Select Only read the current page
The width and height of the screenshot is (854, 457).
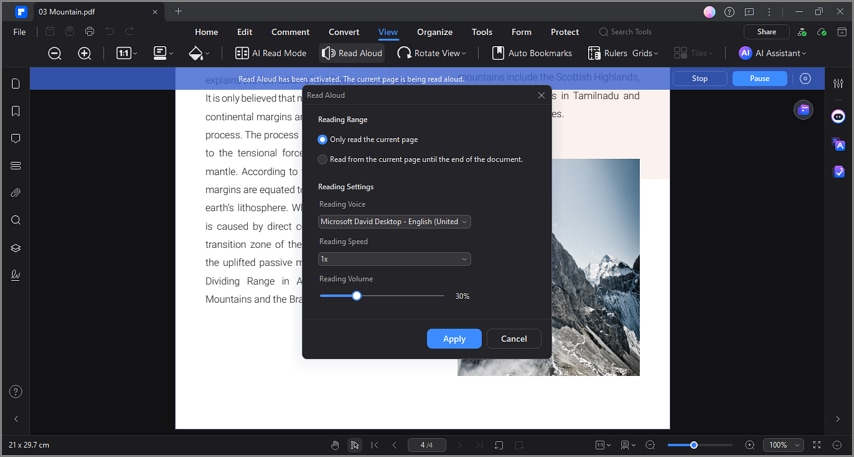[x=368, y=139]
